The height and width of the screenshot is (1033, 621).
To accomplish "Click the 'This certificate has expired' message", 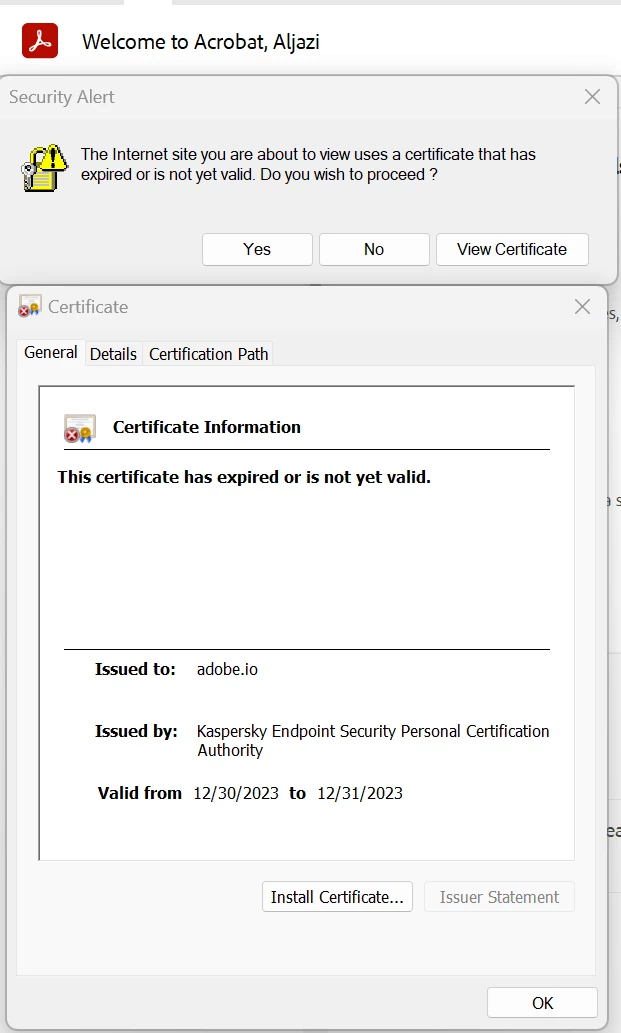I will tap(244, 477).
